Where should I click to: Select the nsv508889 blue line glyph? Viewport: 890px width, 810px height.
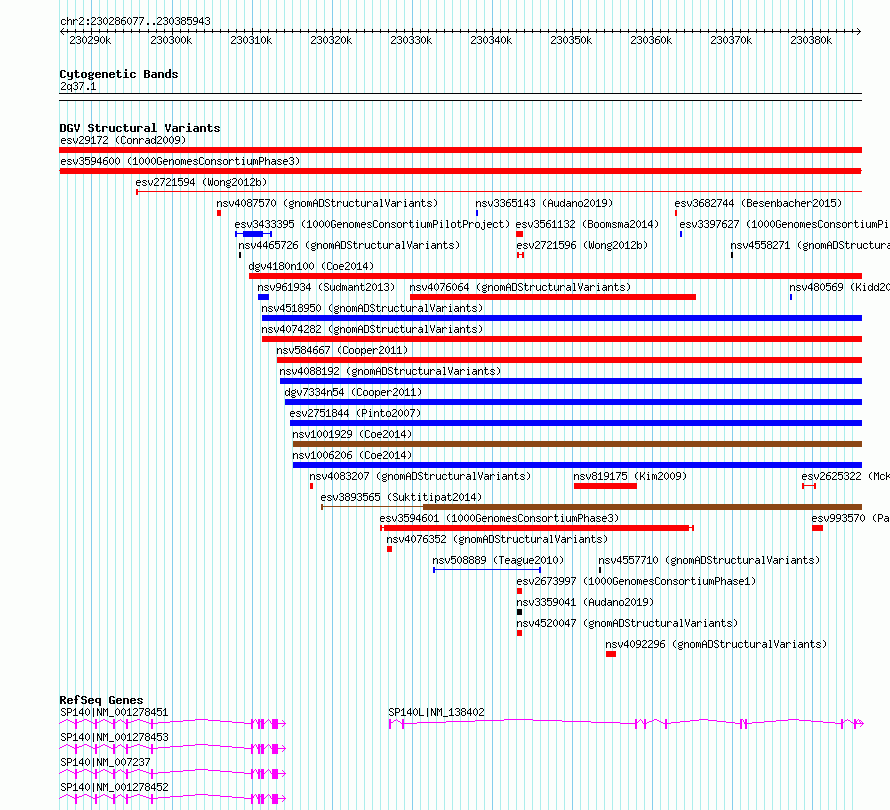click(487, 570)
